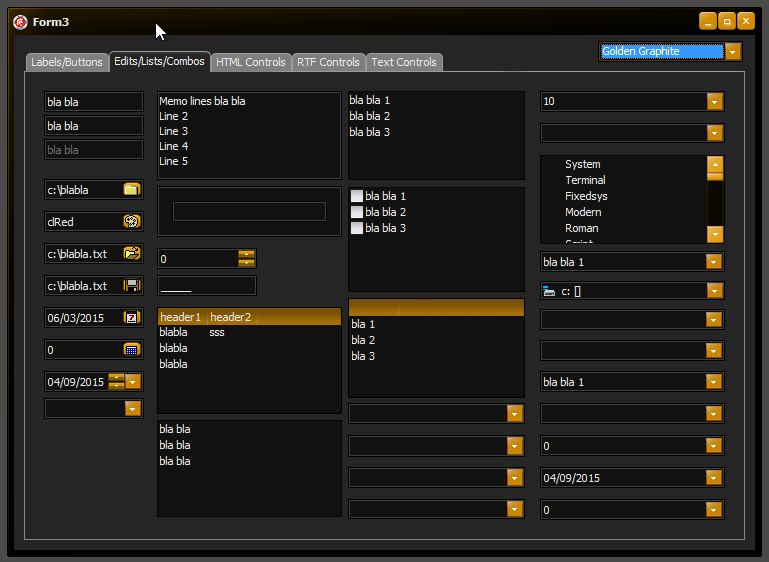Click the red Form3 application icon
The width and height of the screenshot is (769, 562).
20,22
